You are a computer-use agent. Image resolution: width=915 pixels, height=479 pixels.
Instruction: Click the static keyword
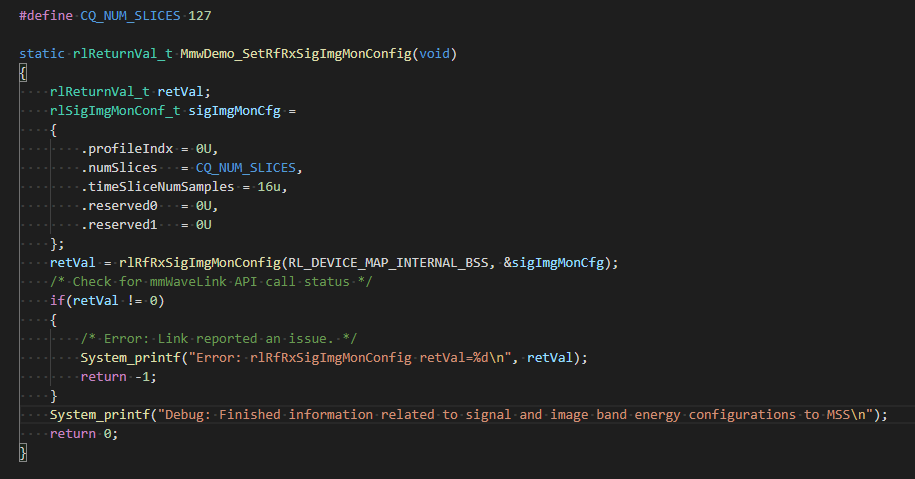[x=42, y=54]
